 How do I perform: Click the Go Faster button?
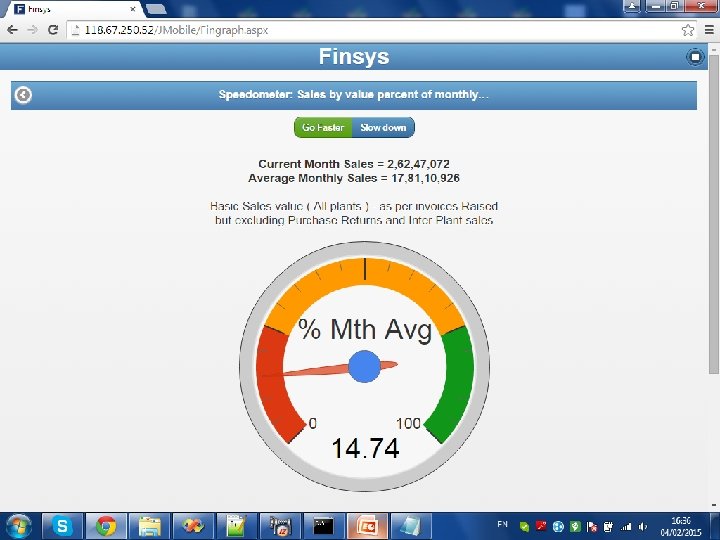tap(323, 128)
